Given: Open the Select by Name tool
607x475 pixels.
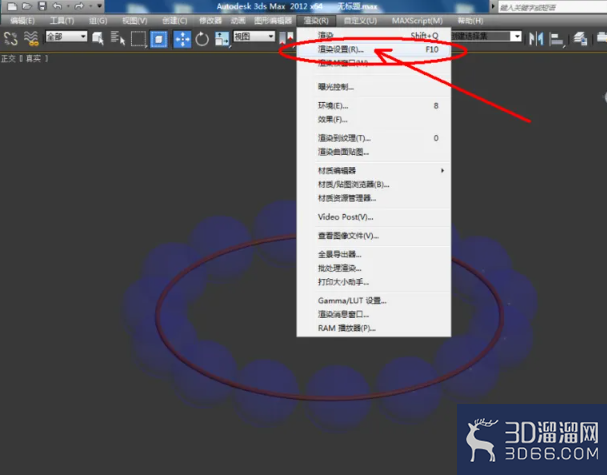Looking at the screenshot, I should click(x=118, y=38).
